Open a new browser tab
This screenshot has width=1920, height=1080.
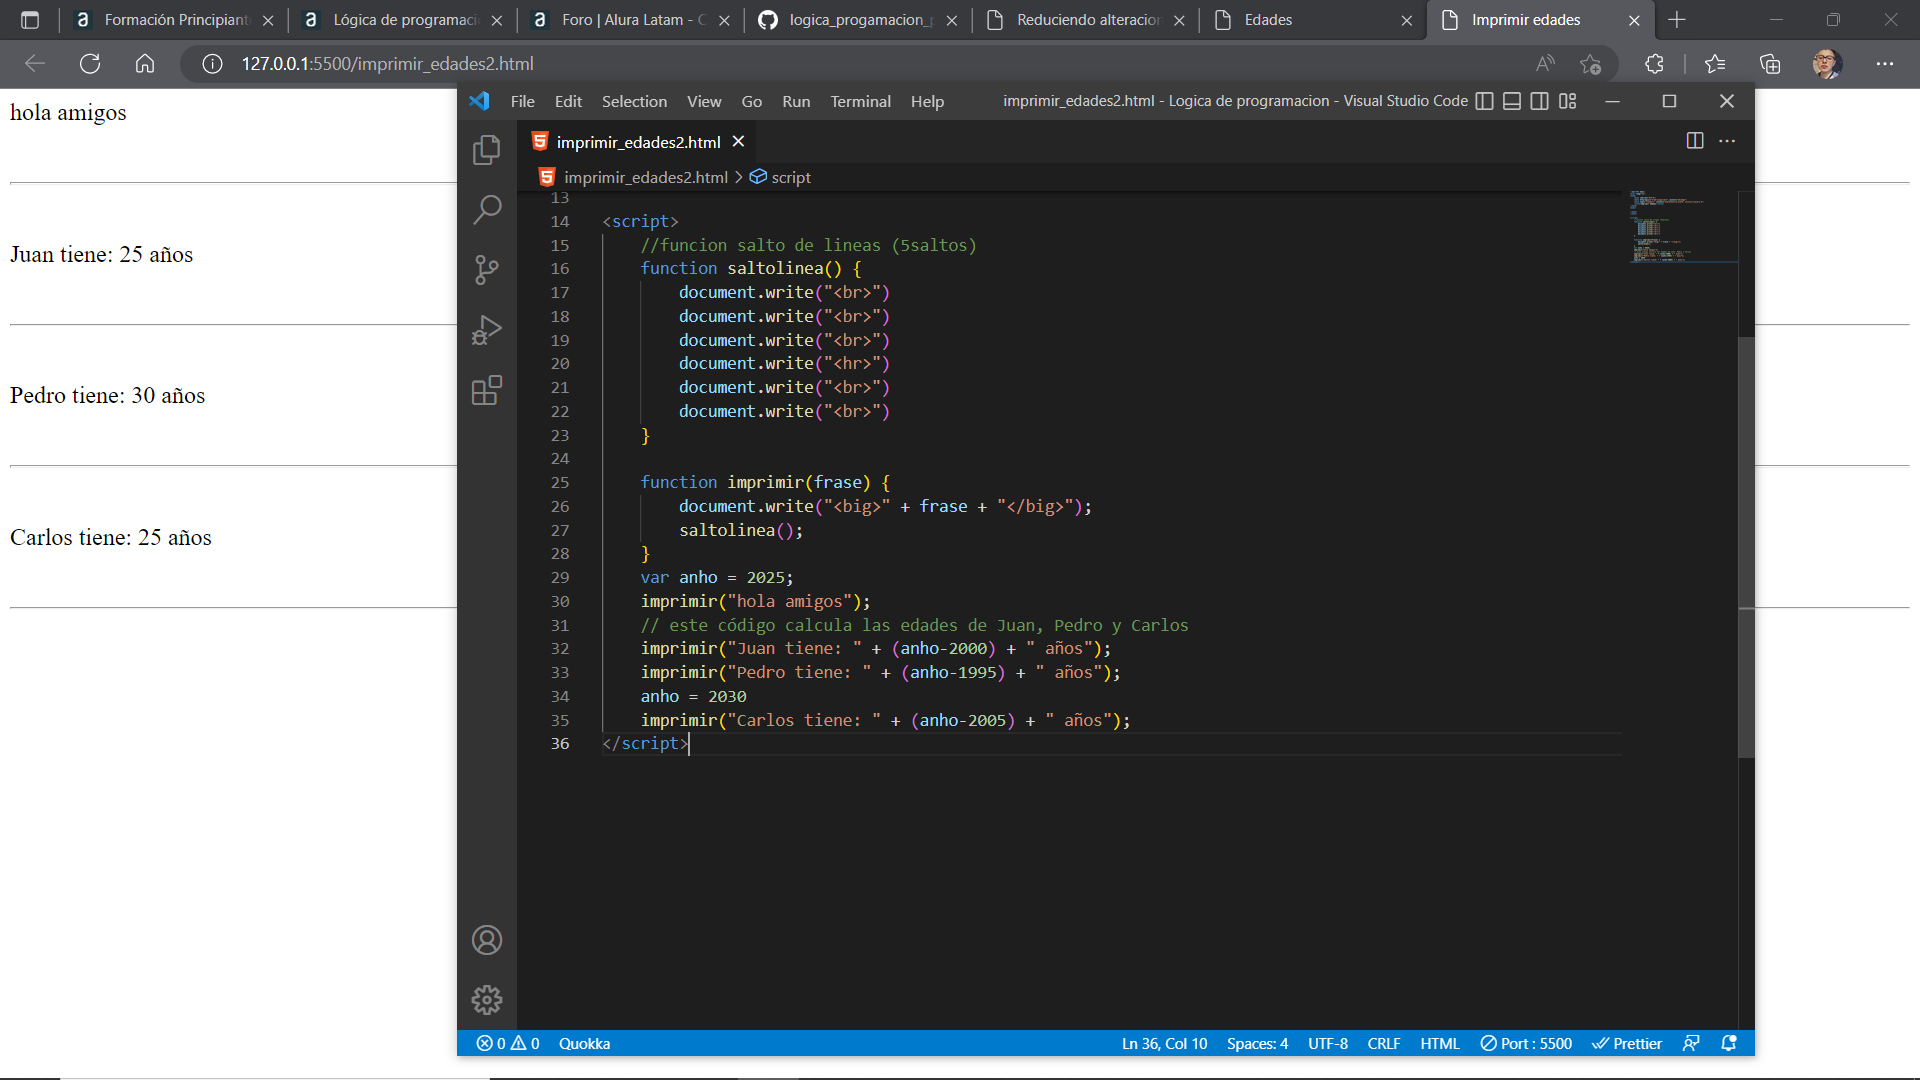tap(1677, 20)
